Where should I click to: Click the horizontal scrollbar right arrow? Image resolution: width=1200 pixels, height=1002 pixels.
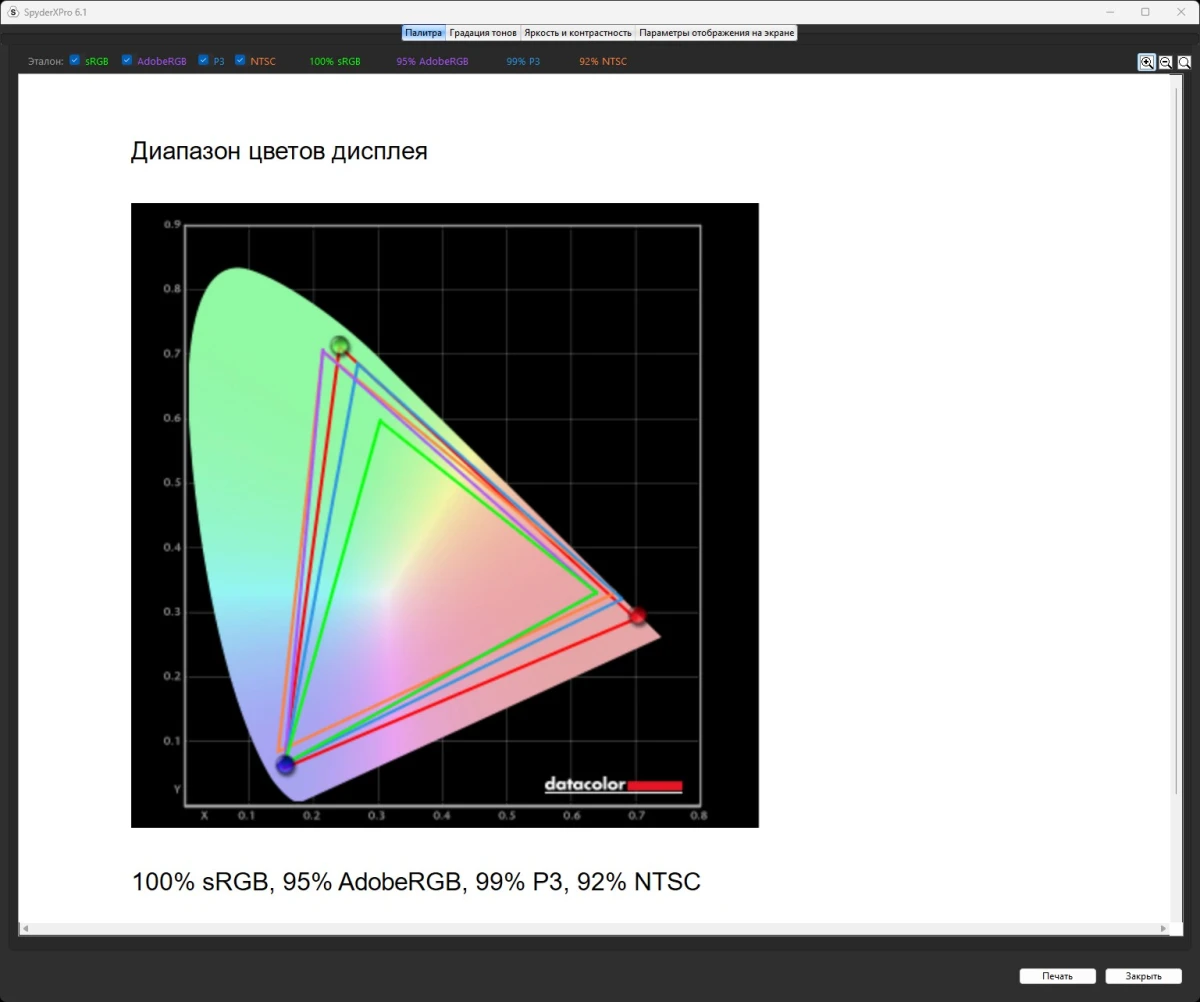point(1163,929)
